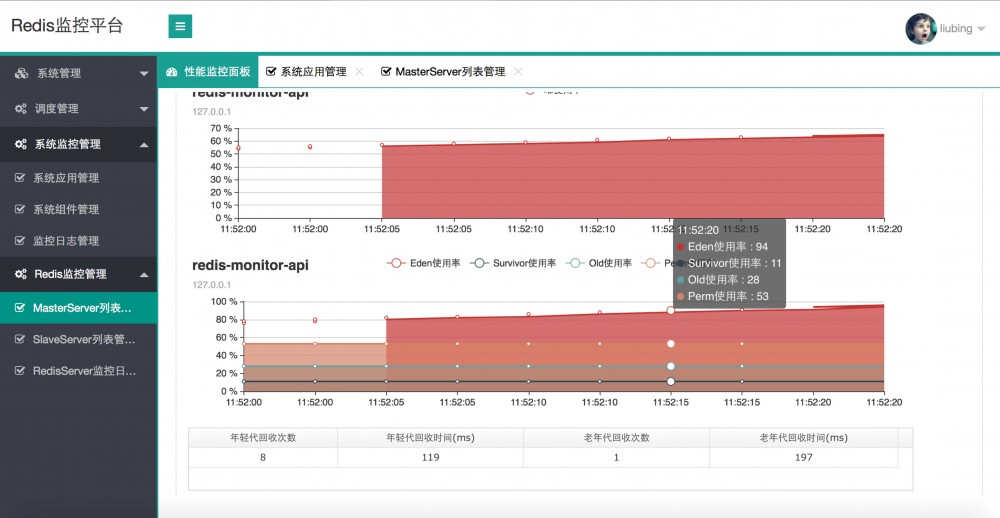The image size is (1000, 518).
Task: Click the 老年代回收次数 column header
Action: coord(616,438)
